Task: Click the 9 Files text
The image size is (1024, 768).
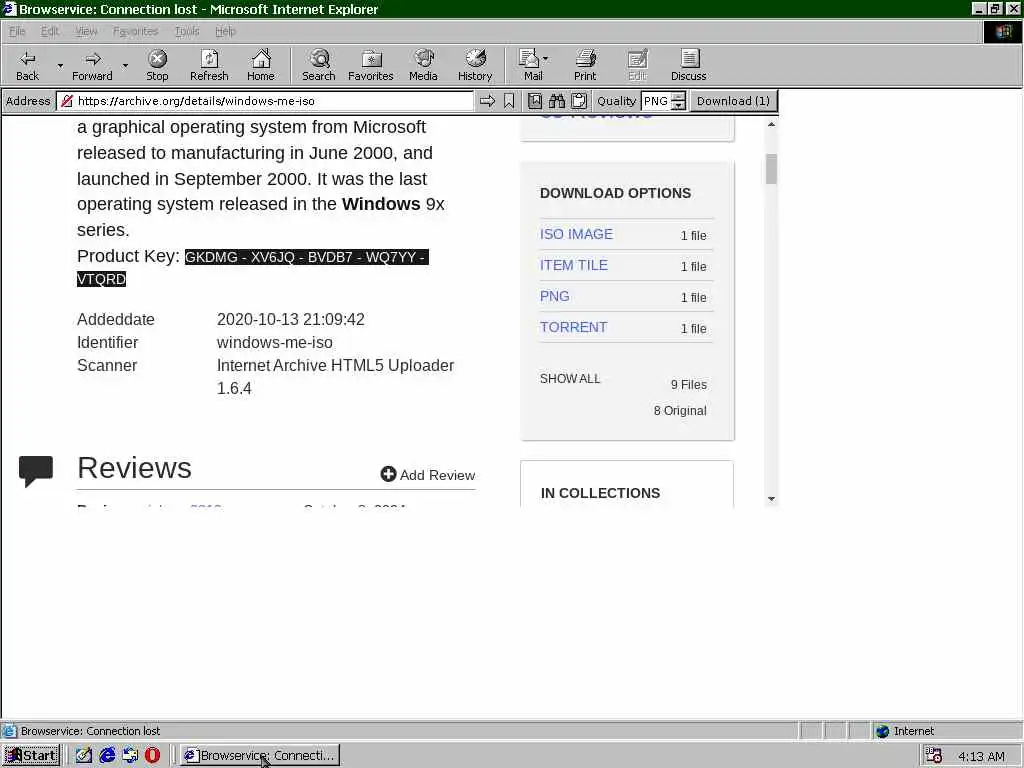Action: coord(688,385)
